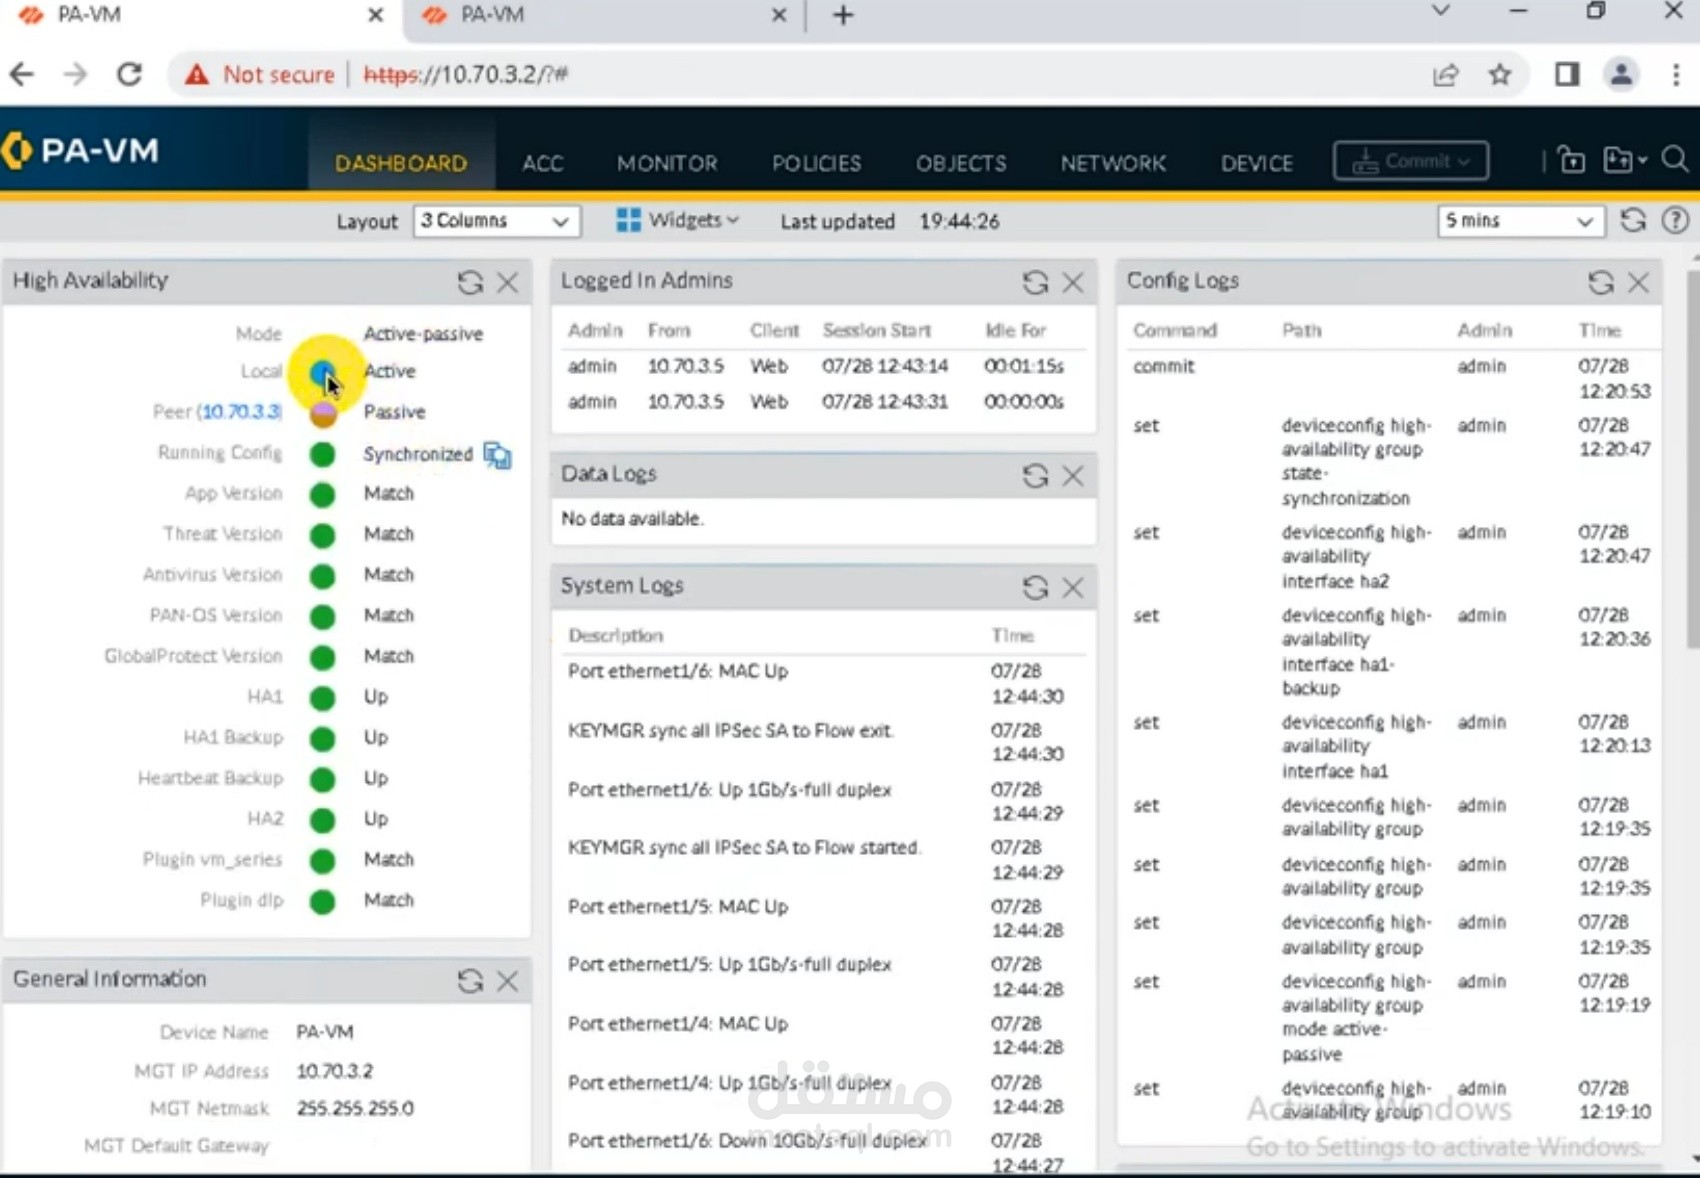This screenshot has width=1700, height=1178.
Task: Open the icon dropdown left of search
Action: (1624, 160)
